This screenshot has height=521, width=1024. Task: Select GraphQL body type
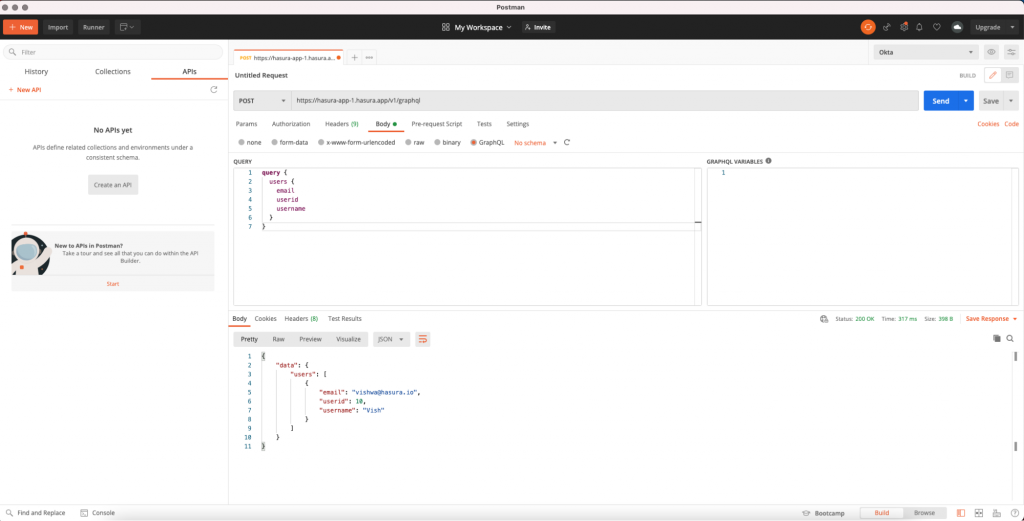(x=487, y=142)
